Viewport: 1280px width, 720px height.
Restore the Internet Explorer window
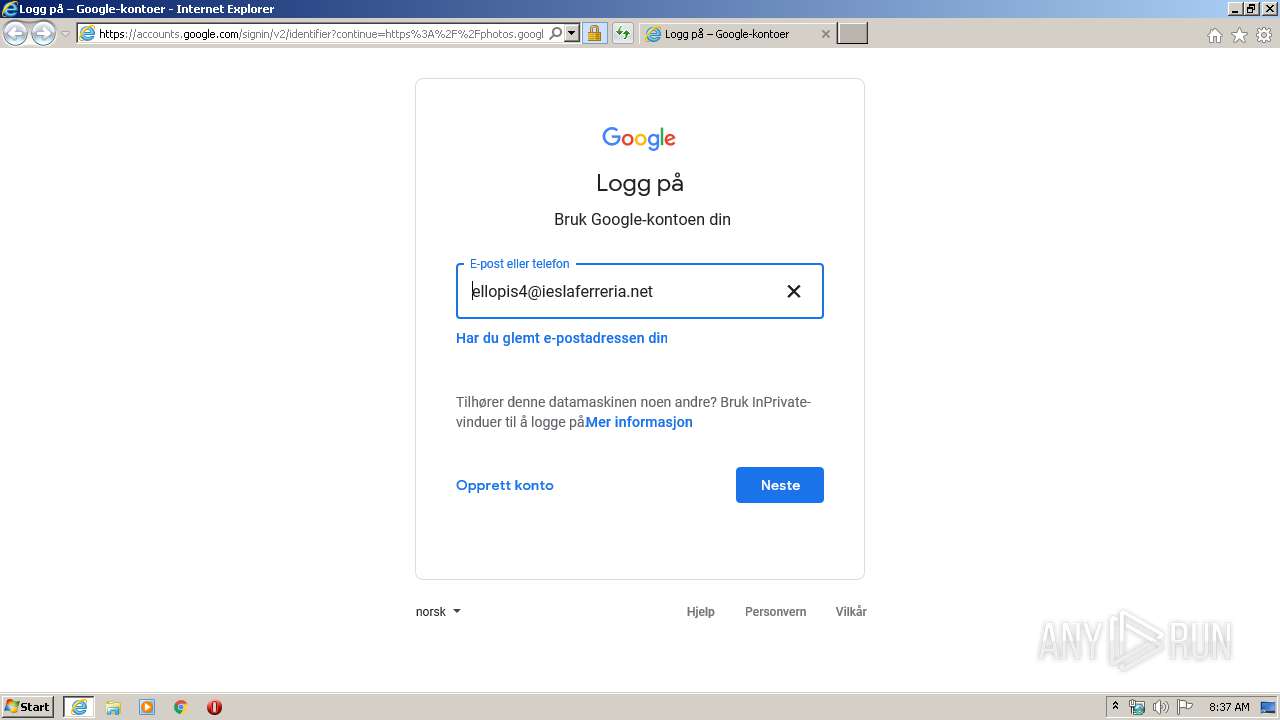[1251, 9]
